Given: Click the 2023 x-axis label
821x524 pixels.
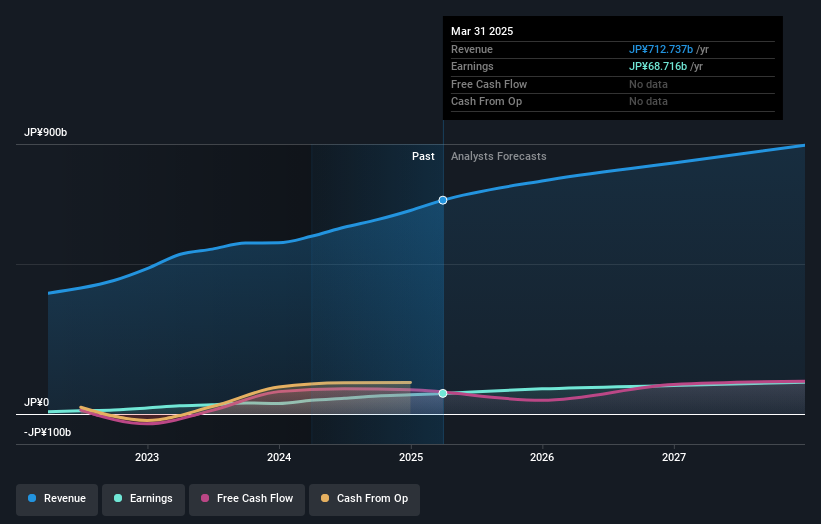Looking at the screenshot, I should [x=147, y=458].
